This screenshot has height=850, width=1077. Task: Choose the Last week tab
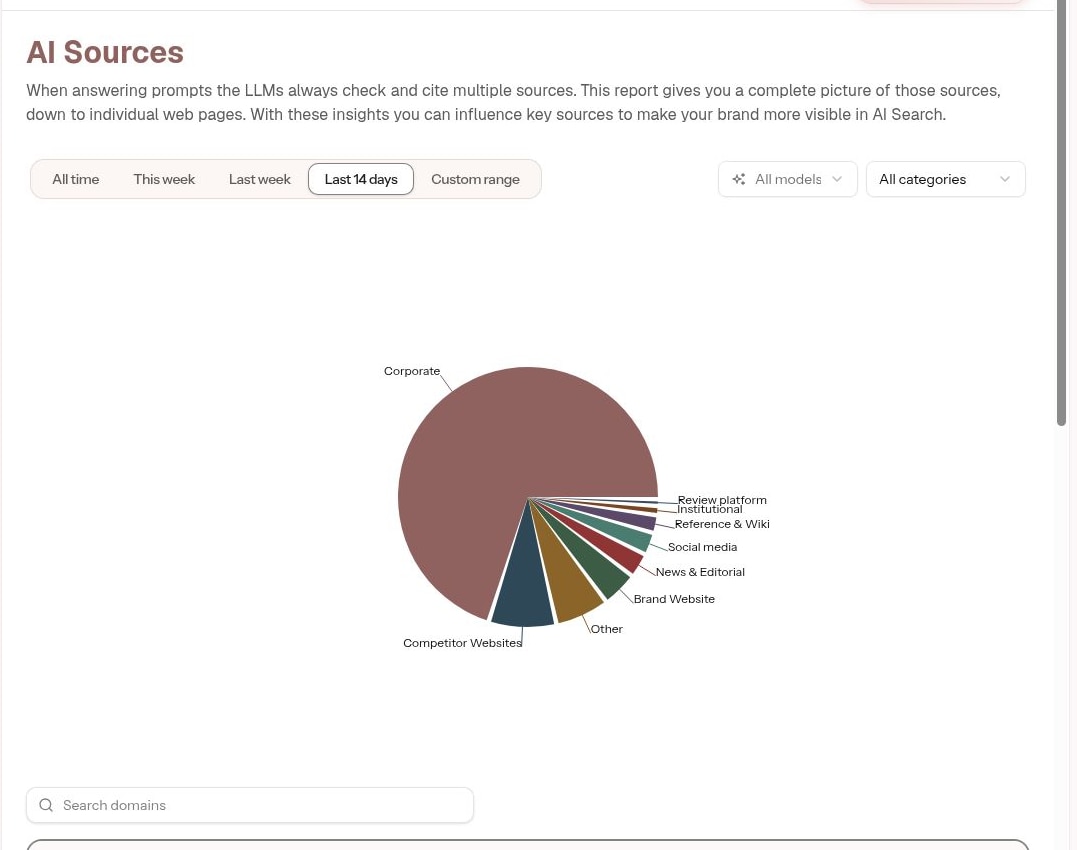coord(260,179)
